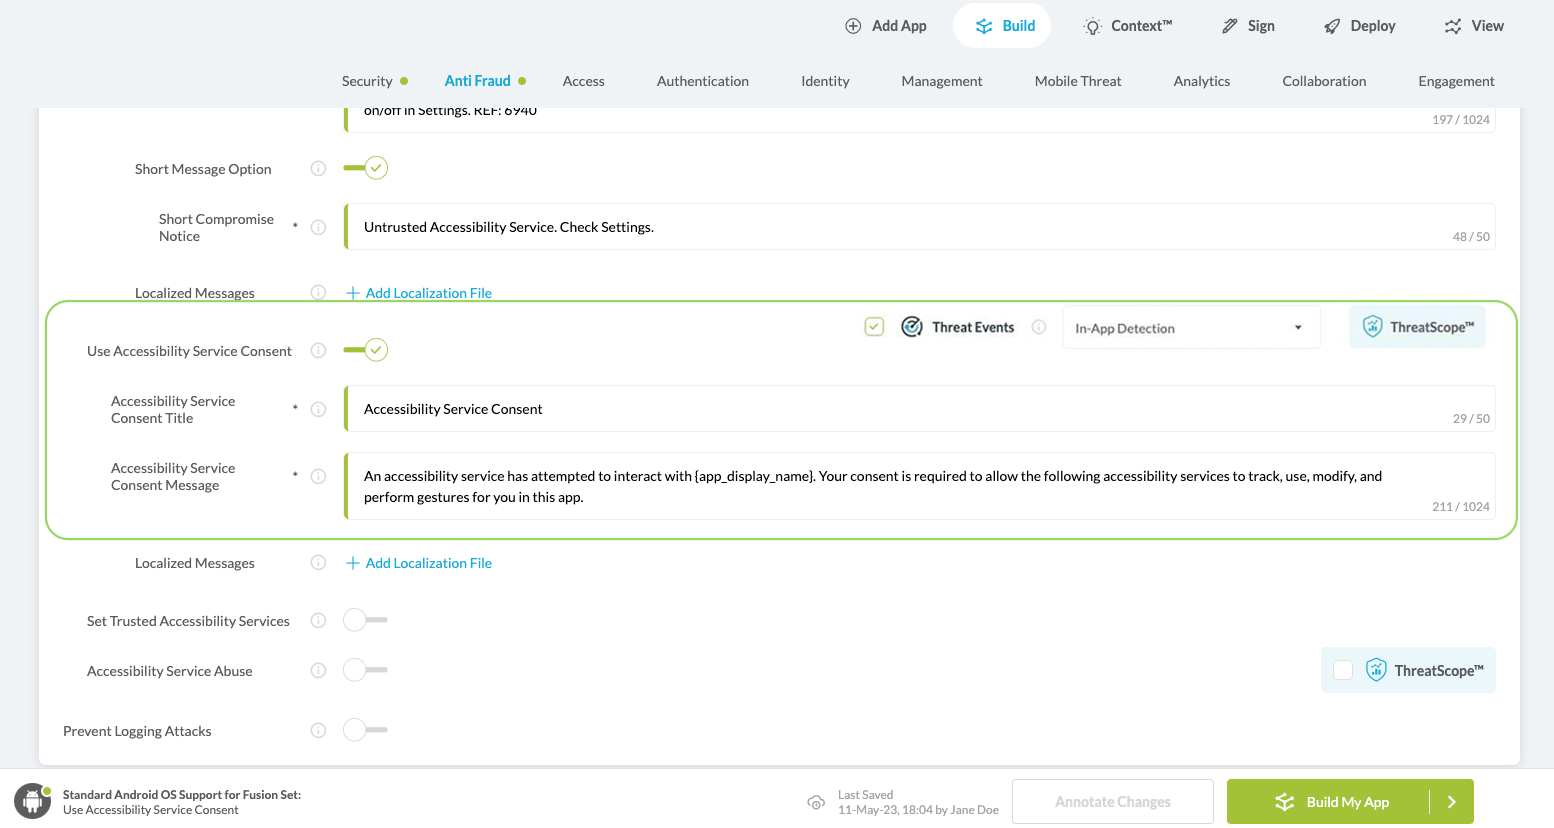The width and height of the screenshot is (1554, 828).
Task: Click the Android robot icon in footer
Action: coord(32,801)
